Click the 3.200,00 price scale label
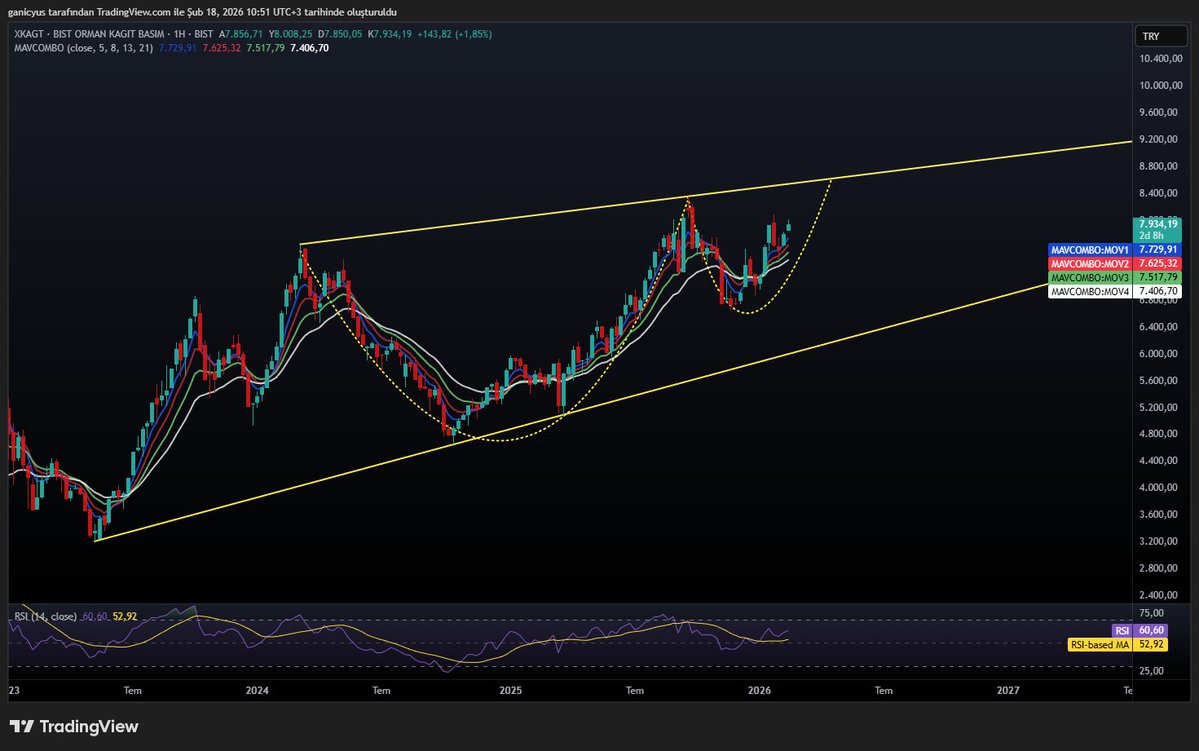This screenshot has height=751, width=1199. tap(1160, 541)
